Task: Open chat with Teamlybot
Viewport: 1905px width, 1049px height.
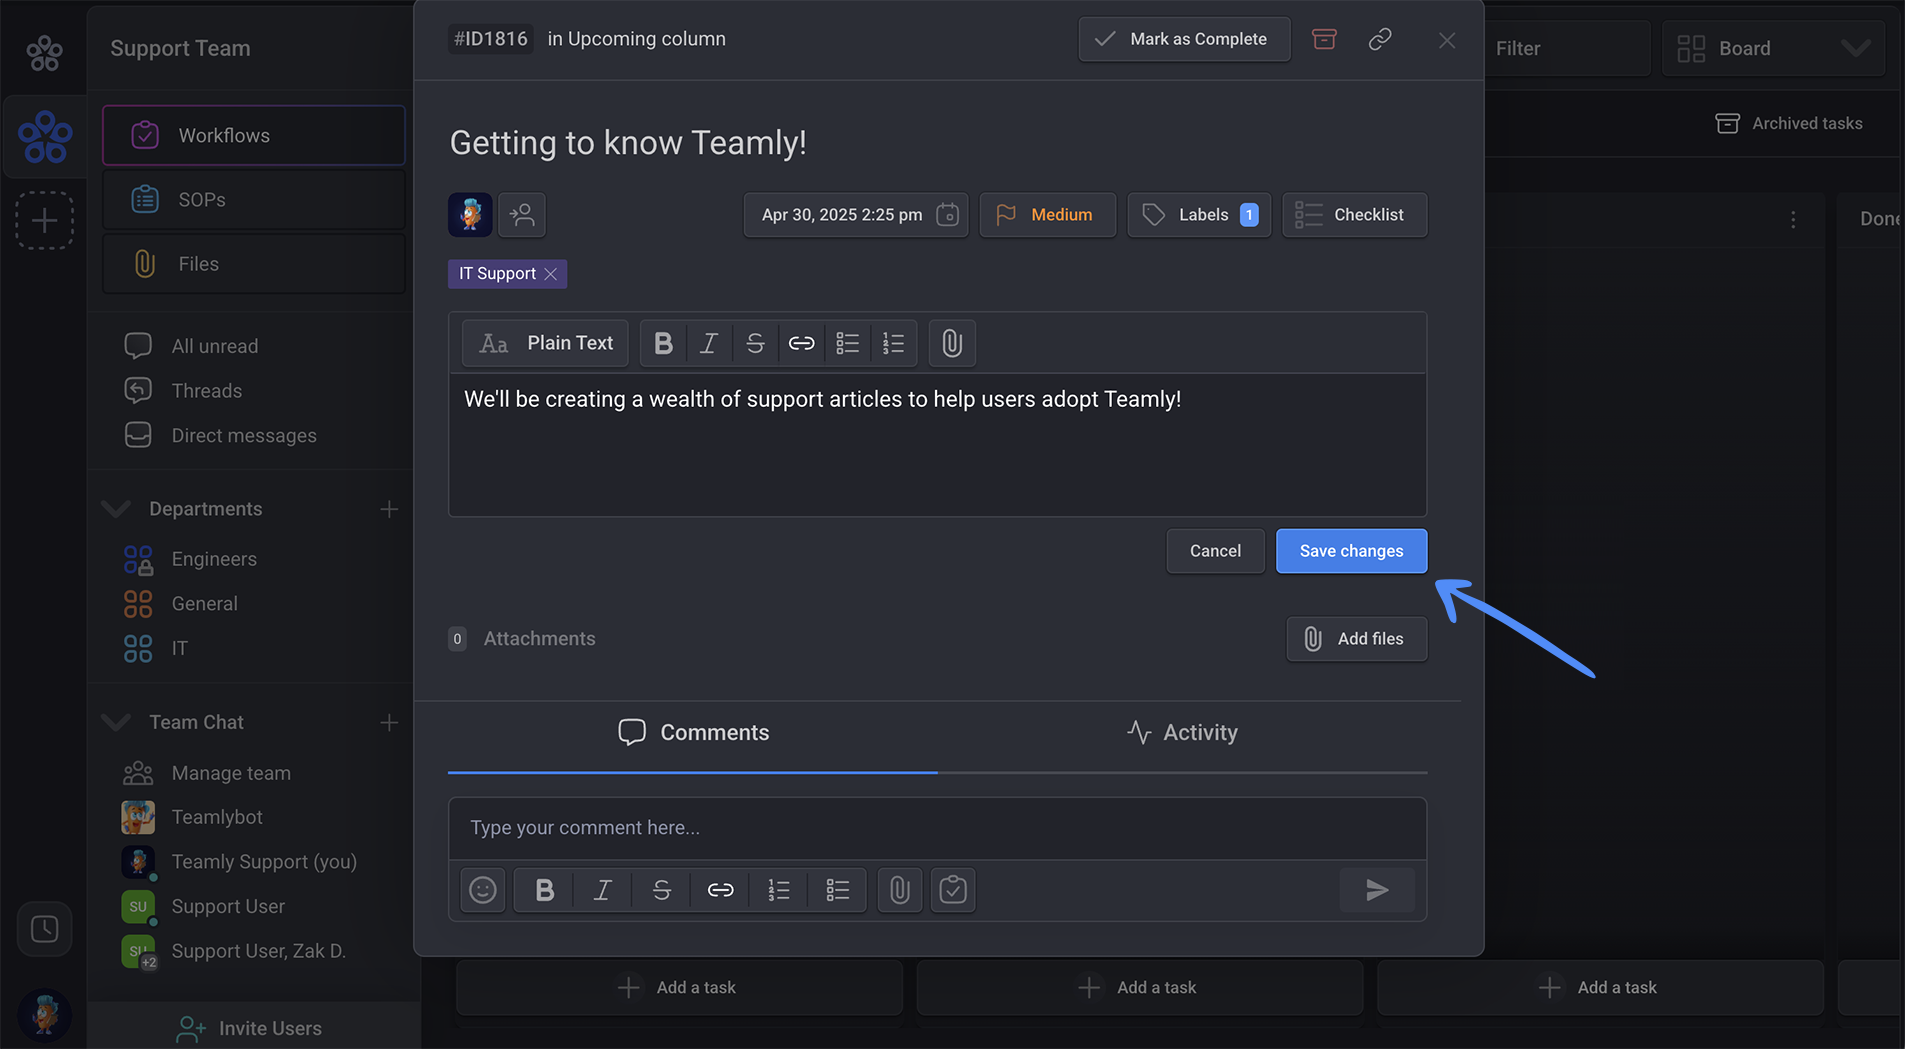Action: 216,817
